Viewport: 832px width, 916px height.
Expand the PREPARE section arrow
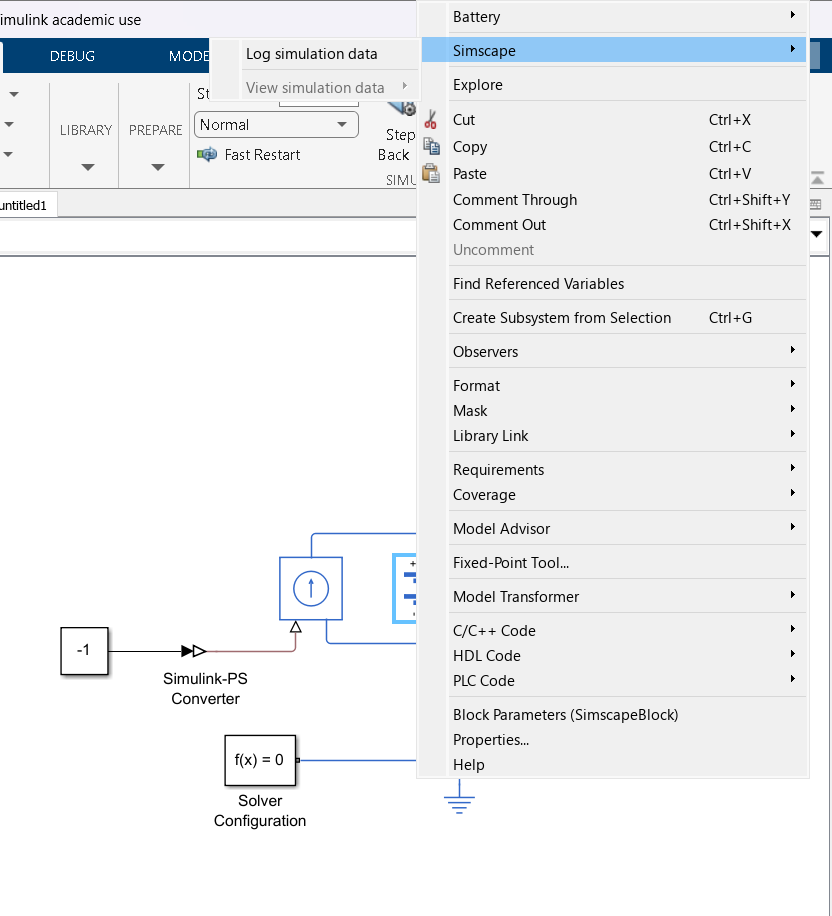click(158, 167)
